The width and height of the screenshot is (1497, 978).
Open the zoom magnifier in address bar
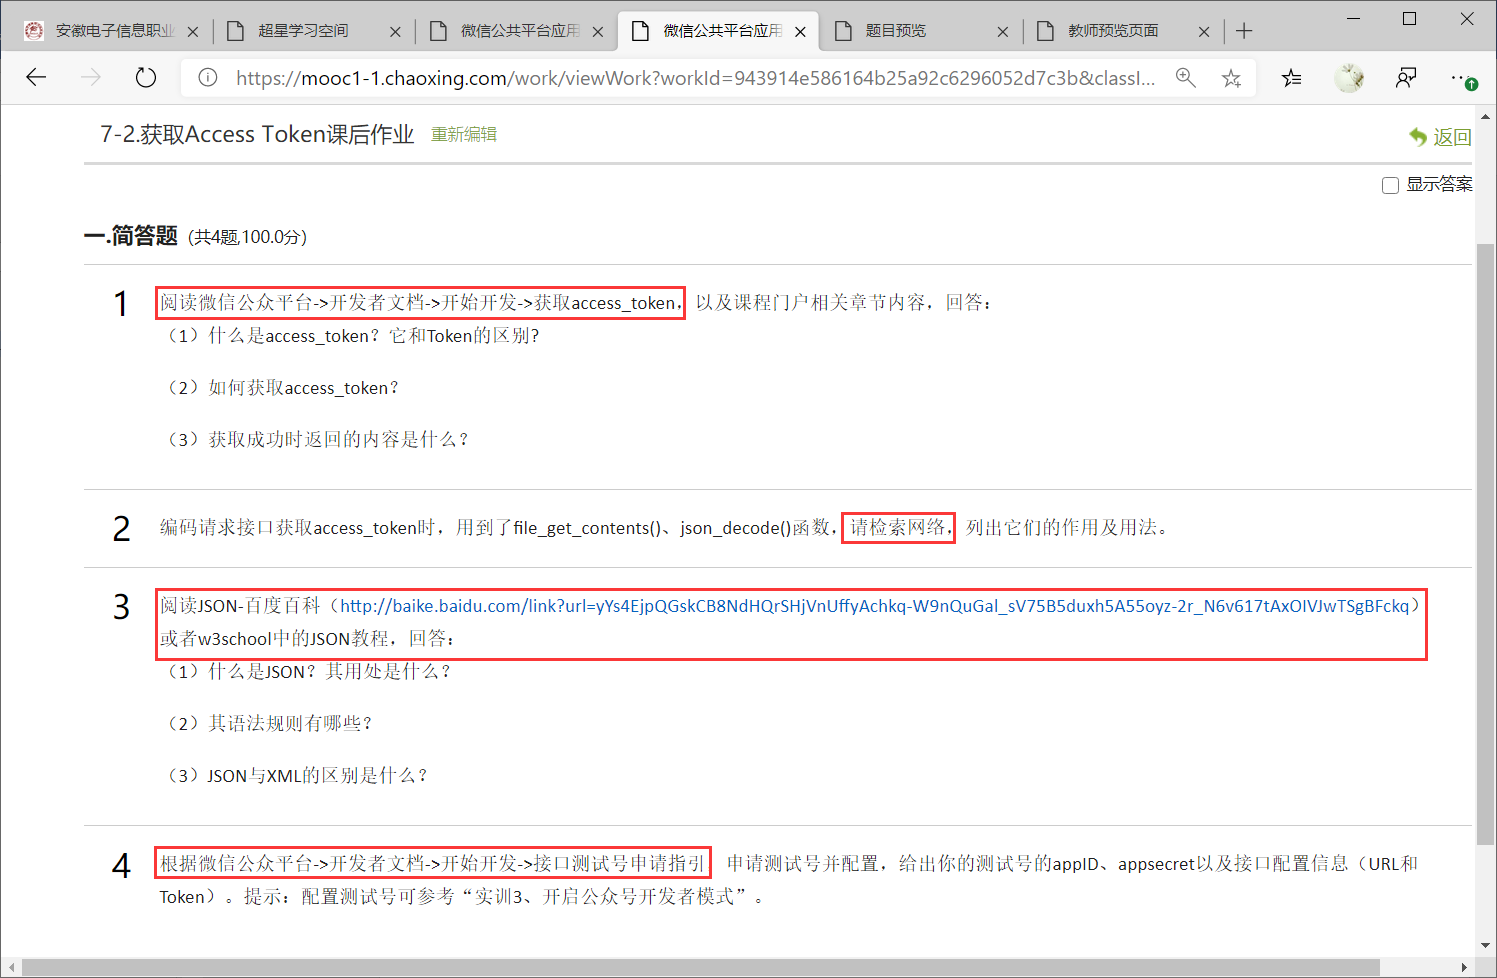tap(1186, 78)
